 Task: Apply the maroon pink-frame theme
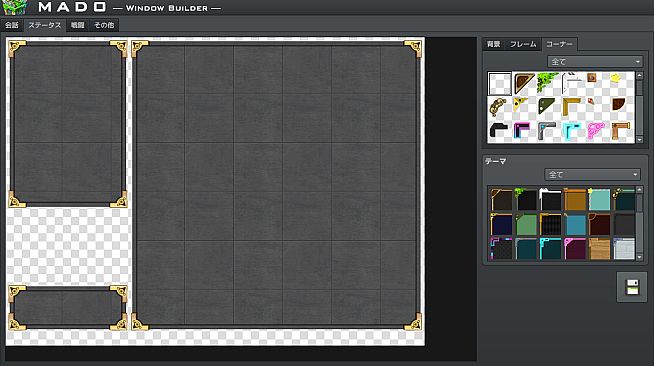click(575, 249)
